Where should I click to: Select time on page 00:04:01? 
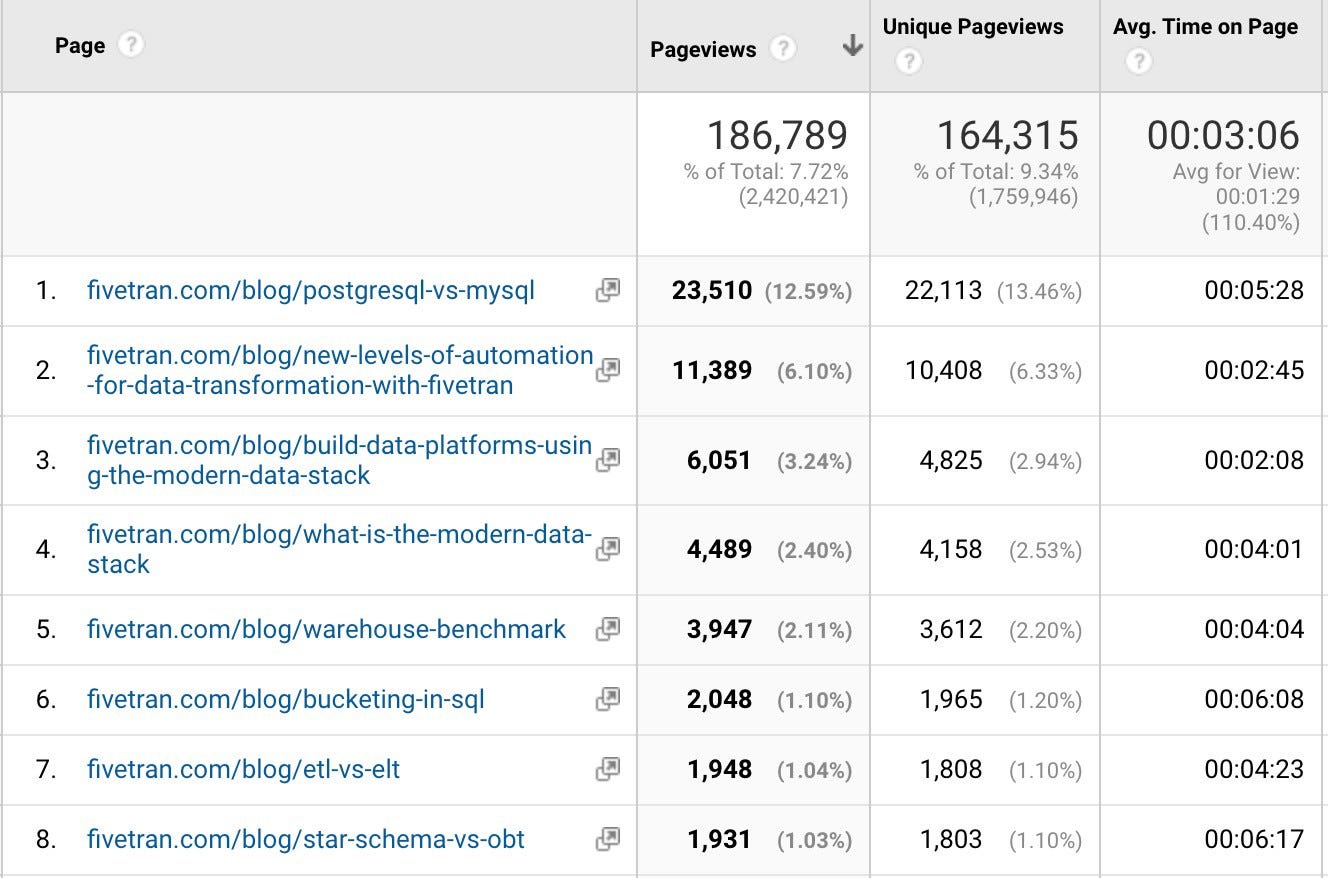click(x=1254, y=549)
